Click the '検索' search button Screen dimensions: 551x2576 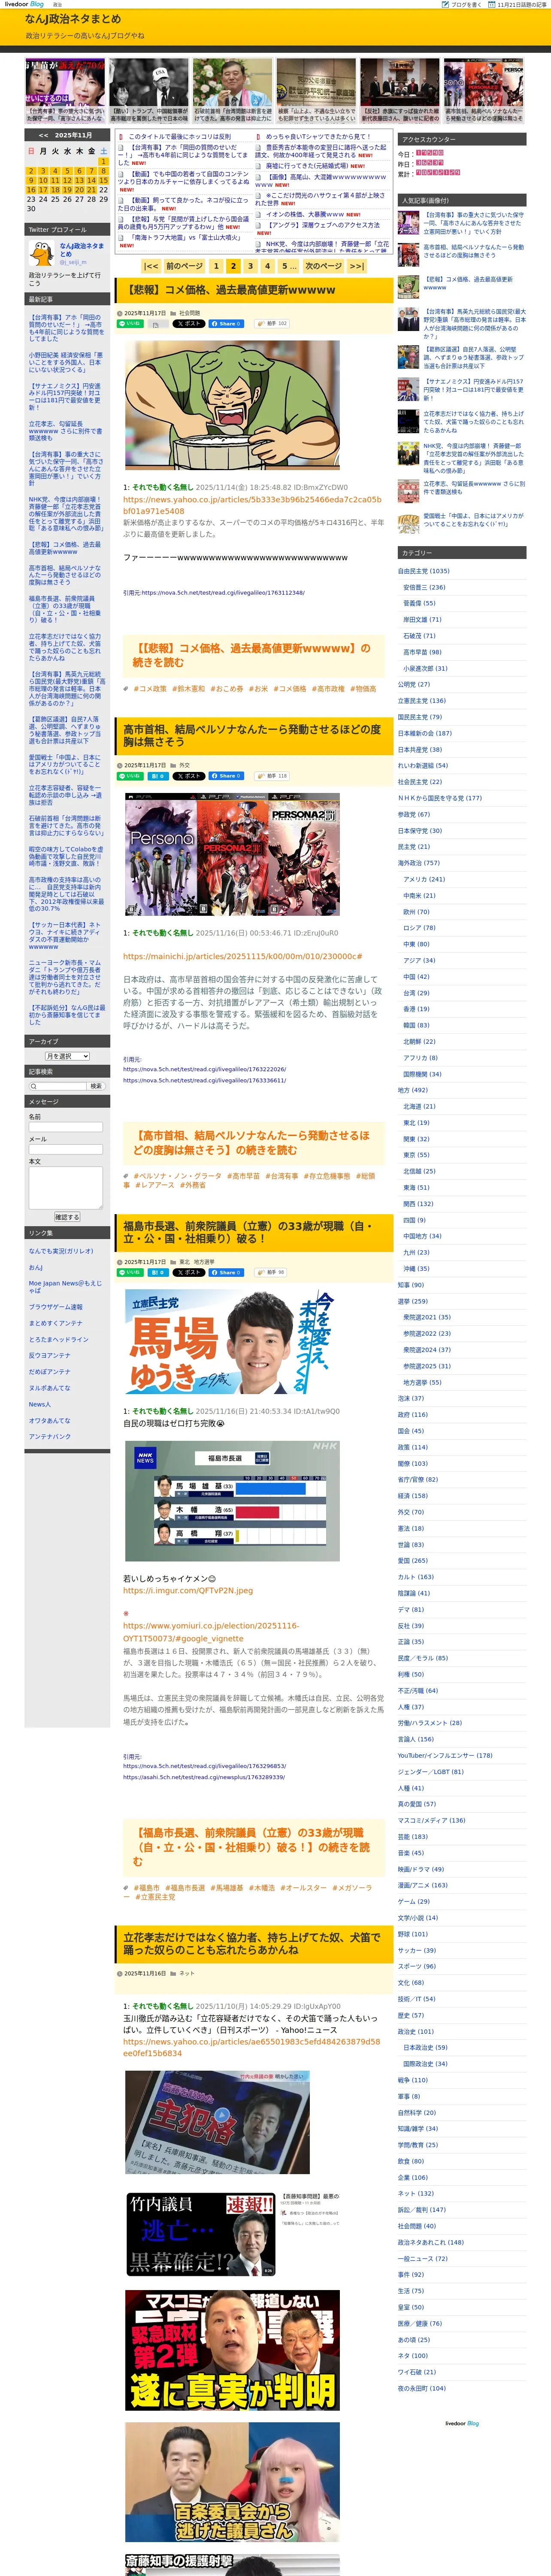(96, 1086)
